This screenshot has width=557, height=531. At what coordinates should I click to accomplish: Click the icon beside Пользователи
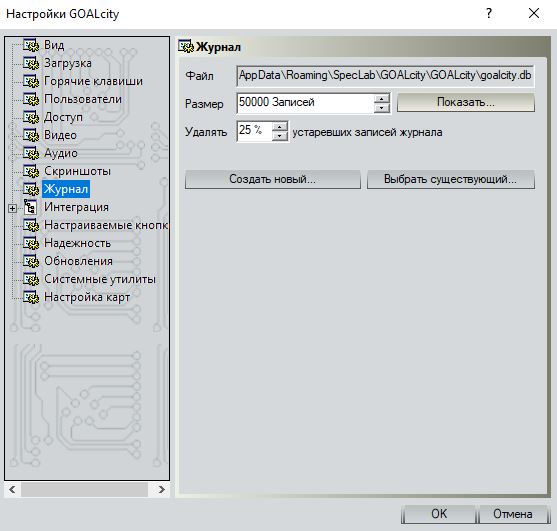31,99
